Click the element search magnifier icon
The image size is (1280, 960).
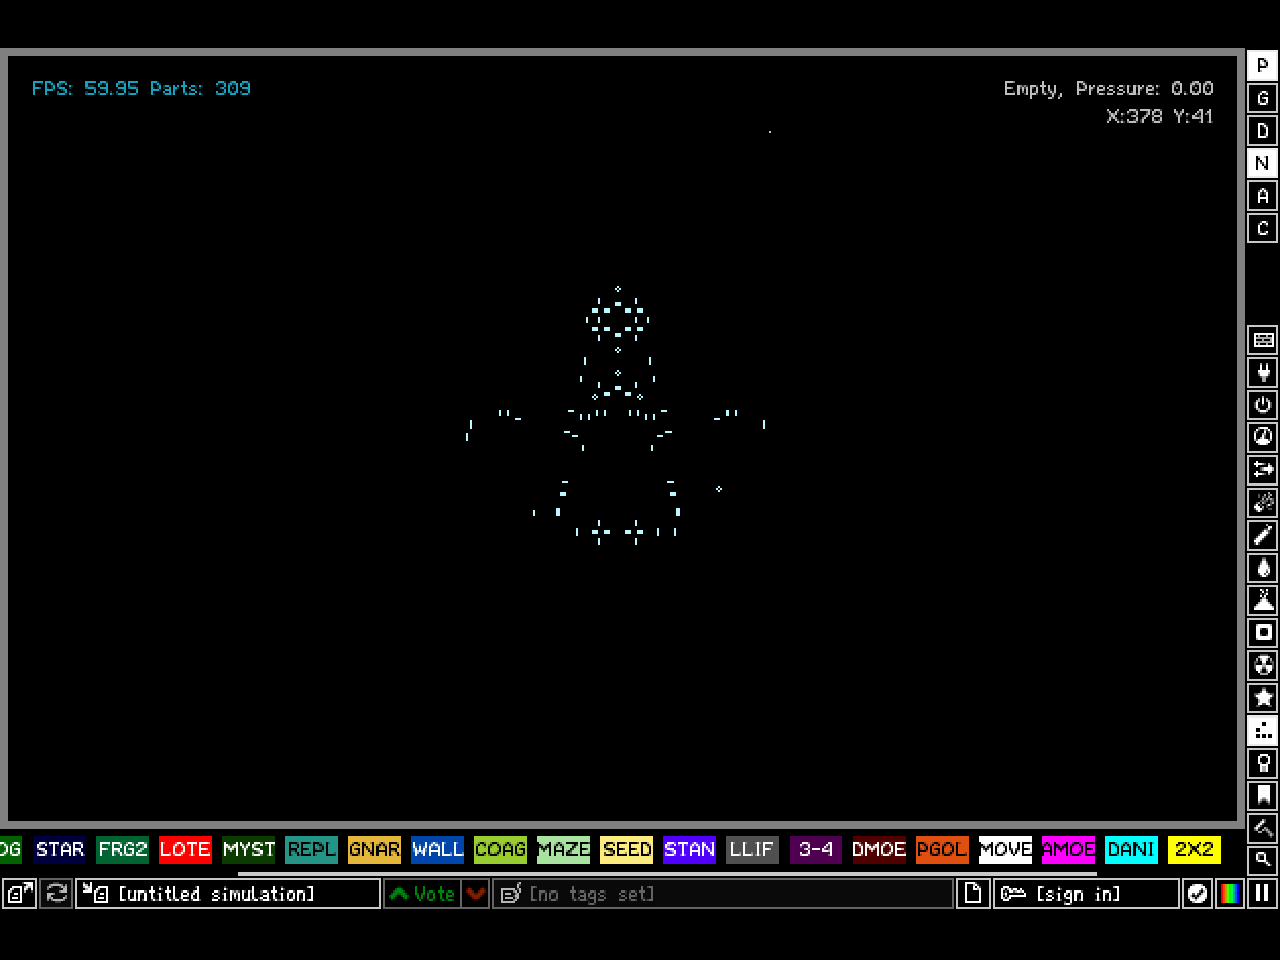point(1263,859)
